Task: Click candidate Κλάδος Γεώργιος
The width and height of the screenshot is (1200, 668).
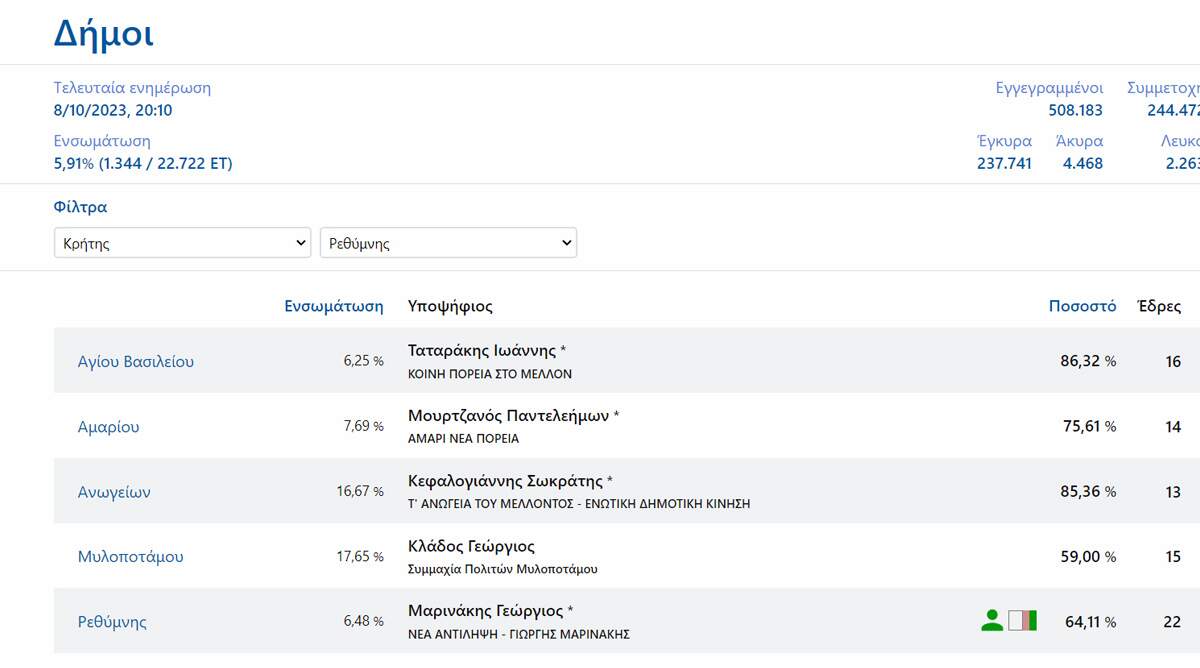Action: (471, 546)
